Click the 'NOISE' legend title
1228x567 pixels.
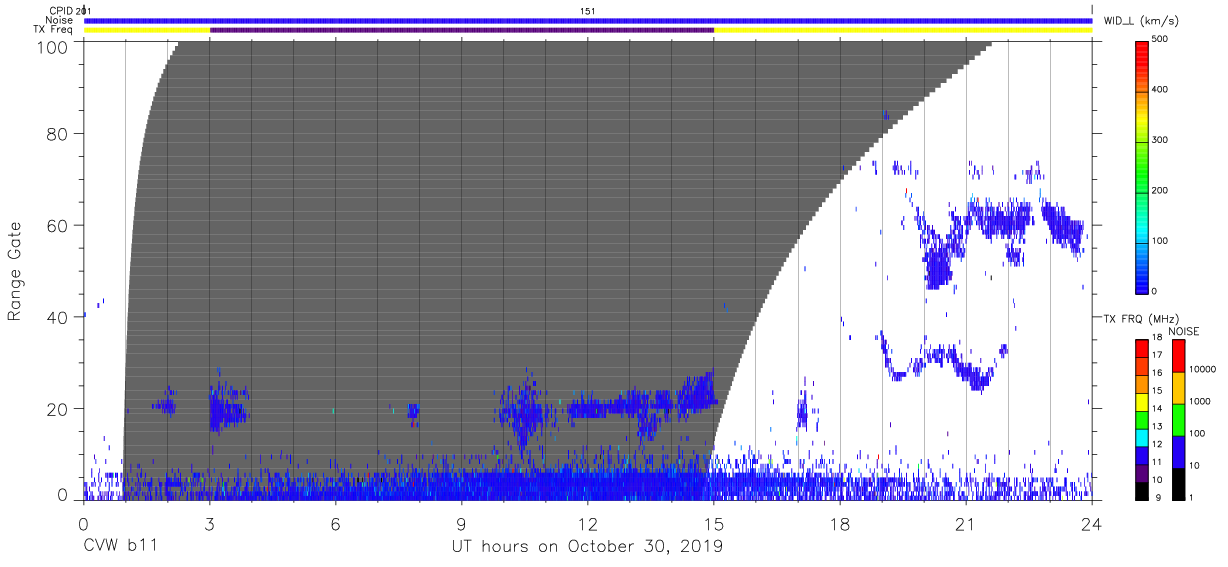(1184, 330)
